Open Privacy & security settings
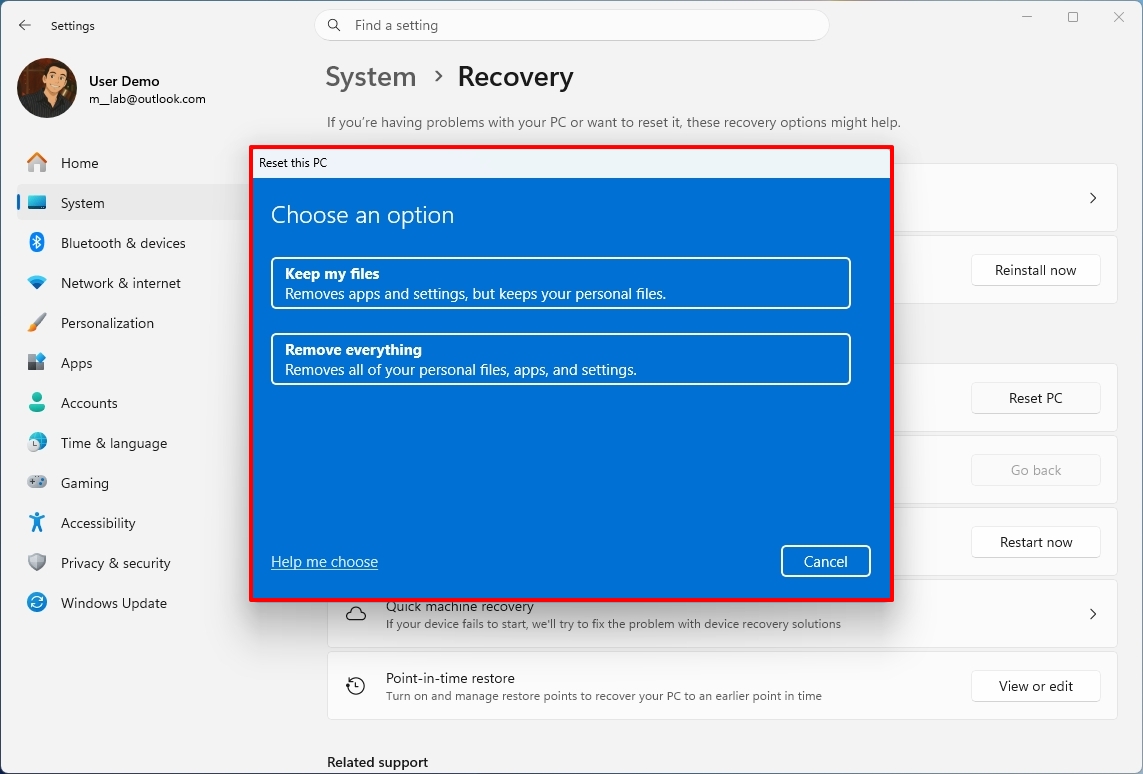The image size is (1143, 774). click(x=133, y=563)
